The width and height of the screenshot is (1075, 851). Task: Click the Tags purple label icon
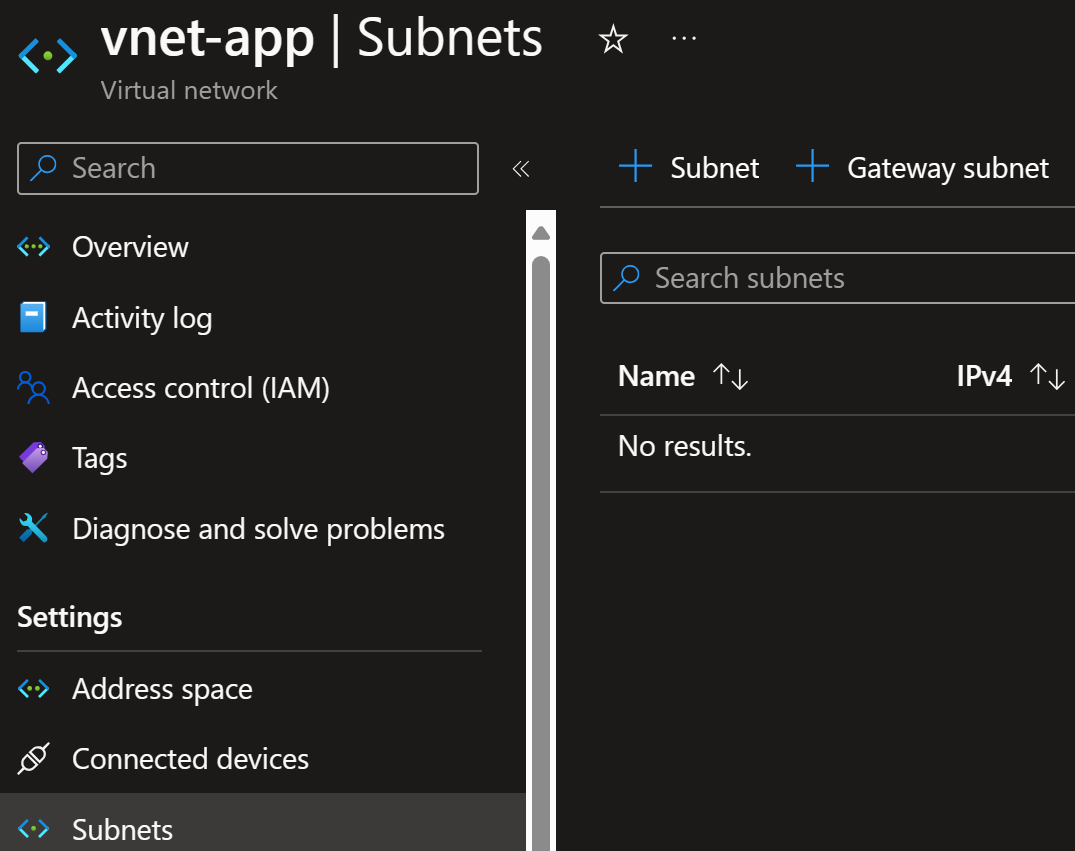coord(34,458)
